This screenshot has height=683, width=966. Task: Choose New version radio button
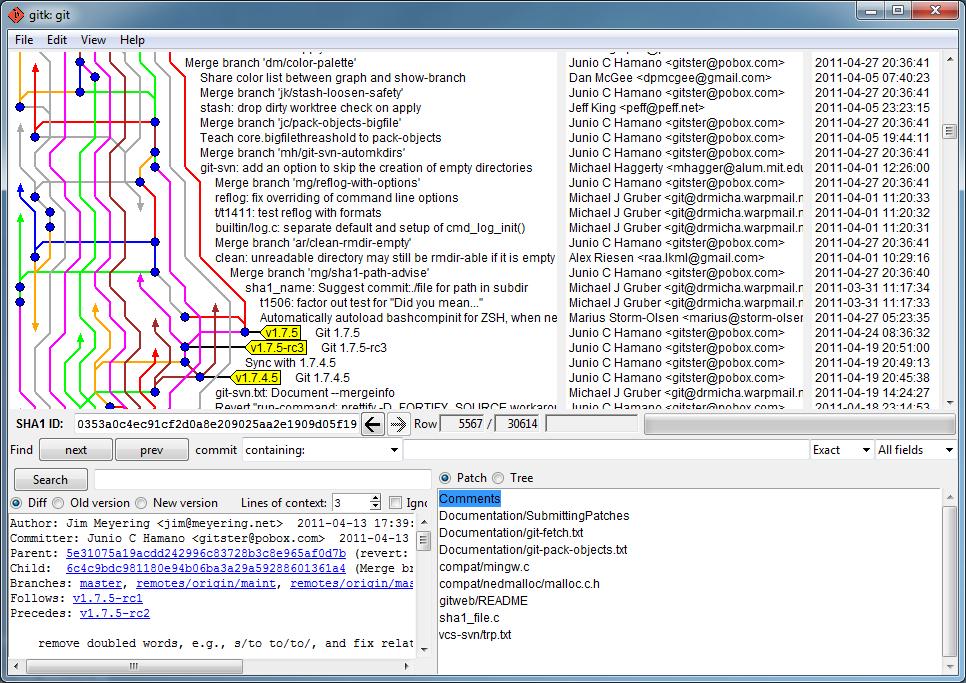[x=141, y=503]
